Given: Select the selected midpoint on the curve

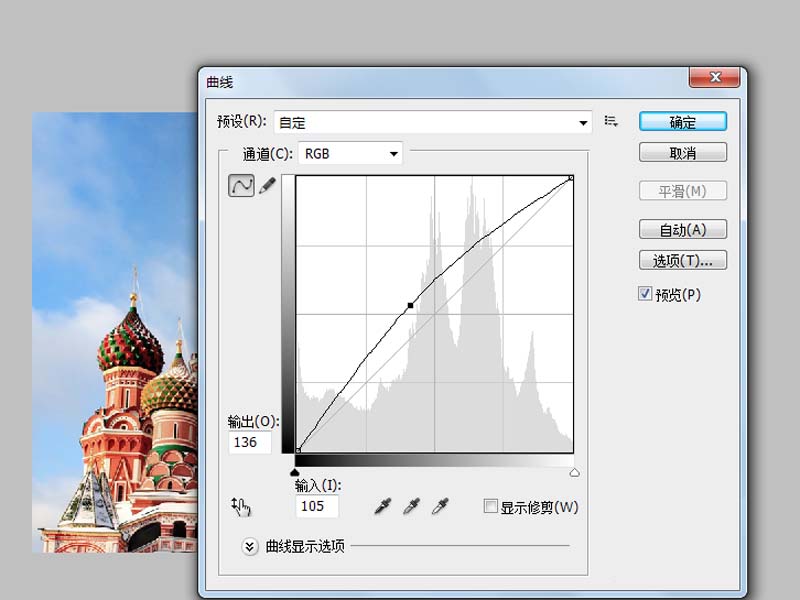Looking at the screenshot, I should (x=410, y=306).
